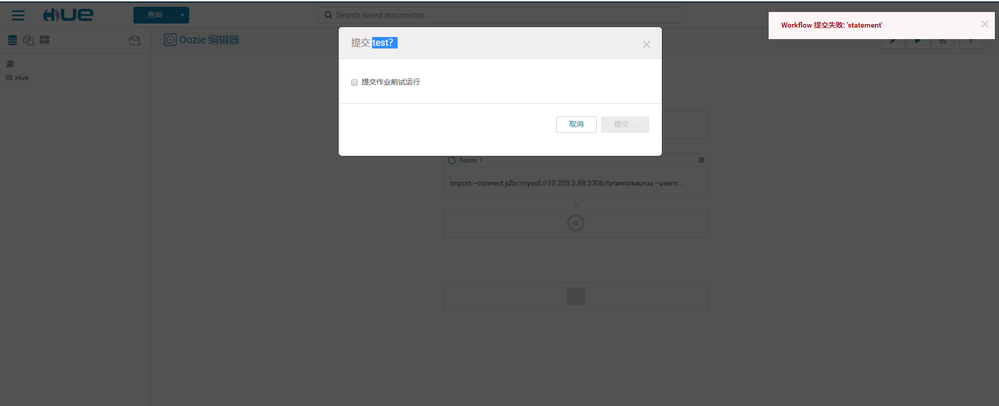This screenshot has height=406, width=999.
Task: Dismiss the Workflow 提交失败 error notification
Action: (985, 24)
